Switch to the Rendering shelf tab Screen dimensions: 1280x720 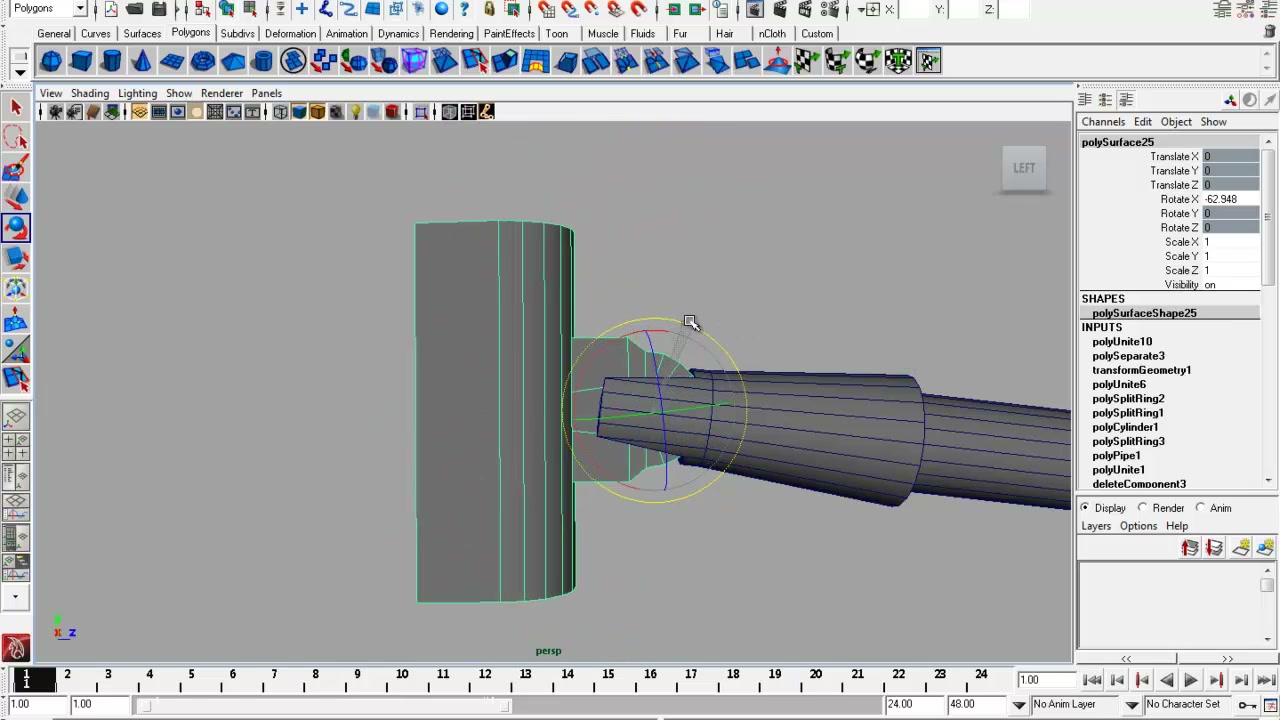[451, 34]
